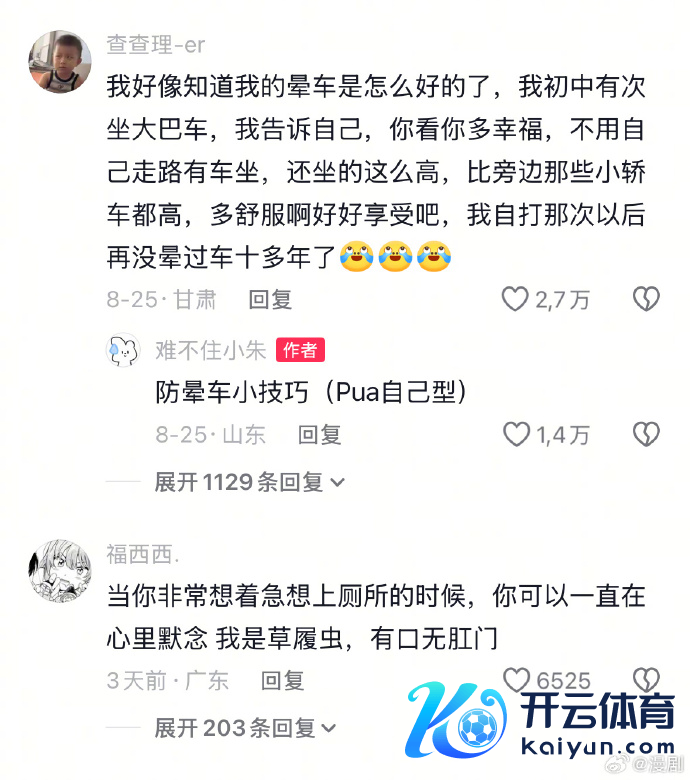Click the chevron next to 展开1129条回复
The height and width of the screenshot is (780, 690).
(338, 483)
